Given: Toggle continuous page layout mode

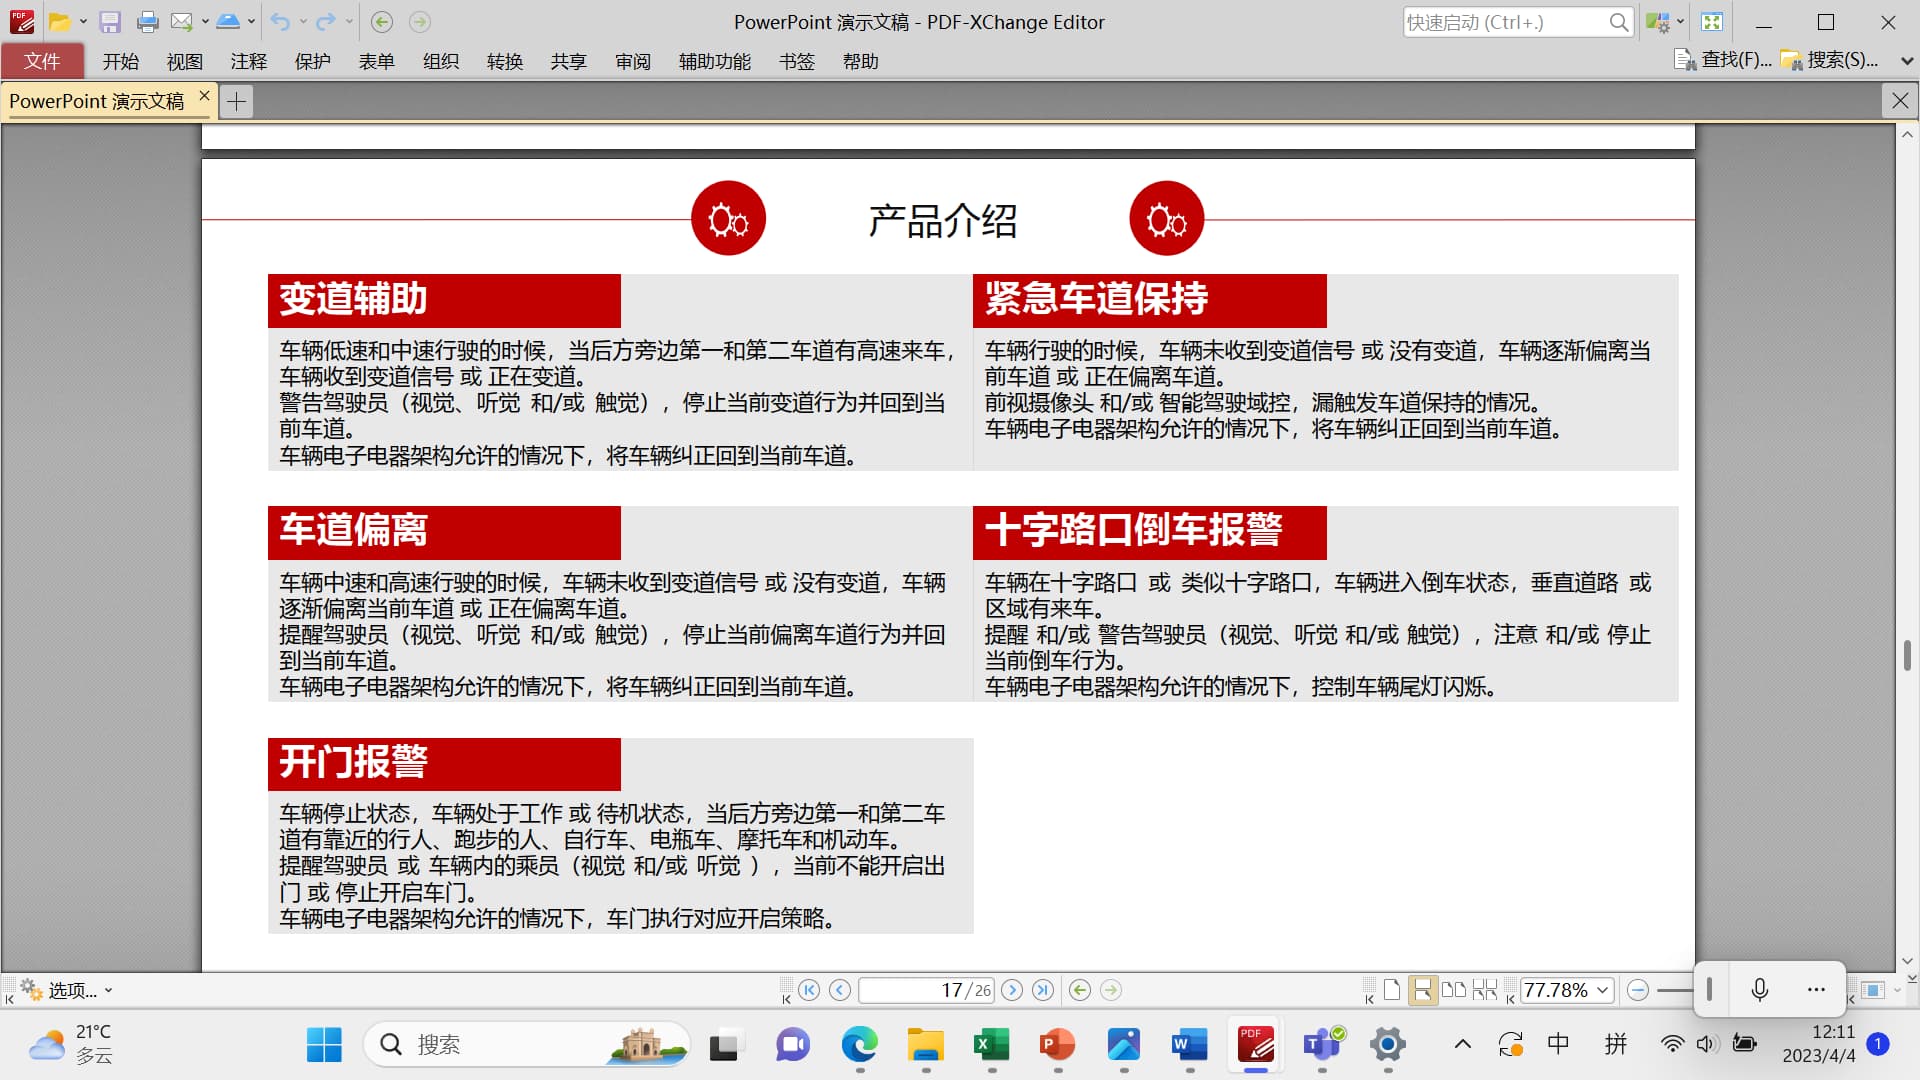Looking at the screenshot, I should [1422, 990].
